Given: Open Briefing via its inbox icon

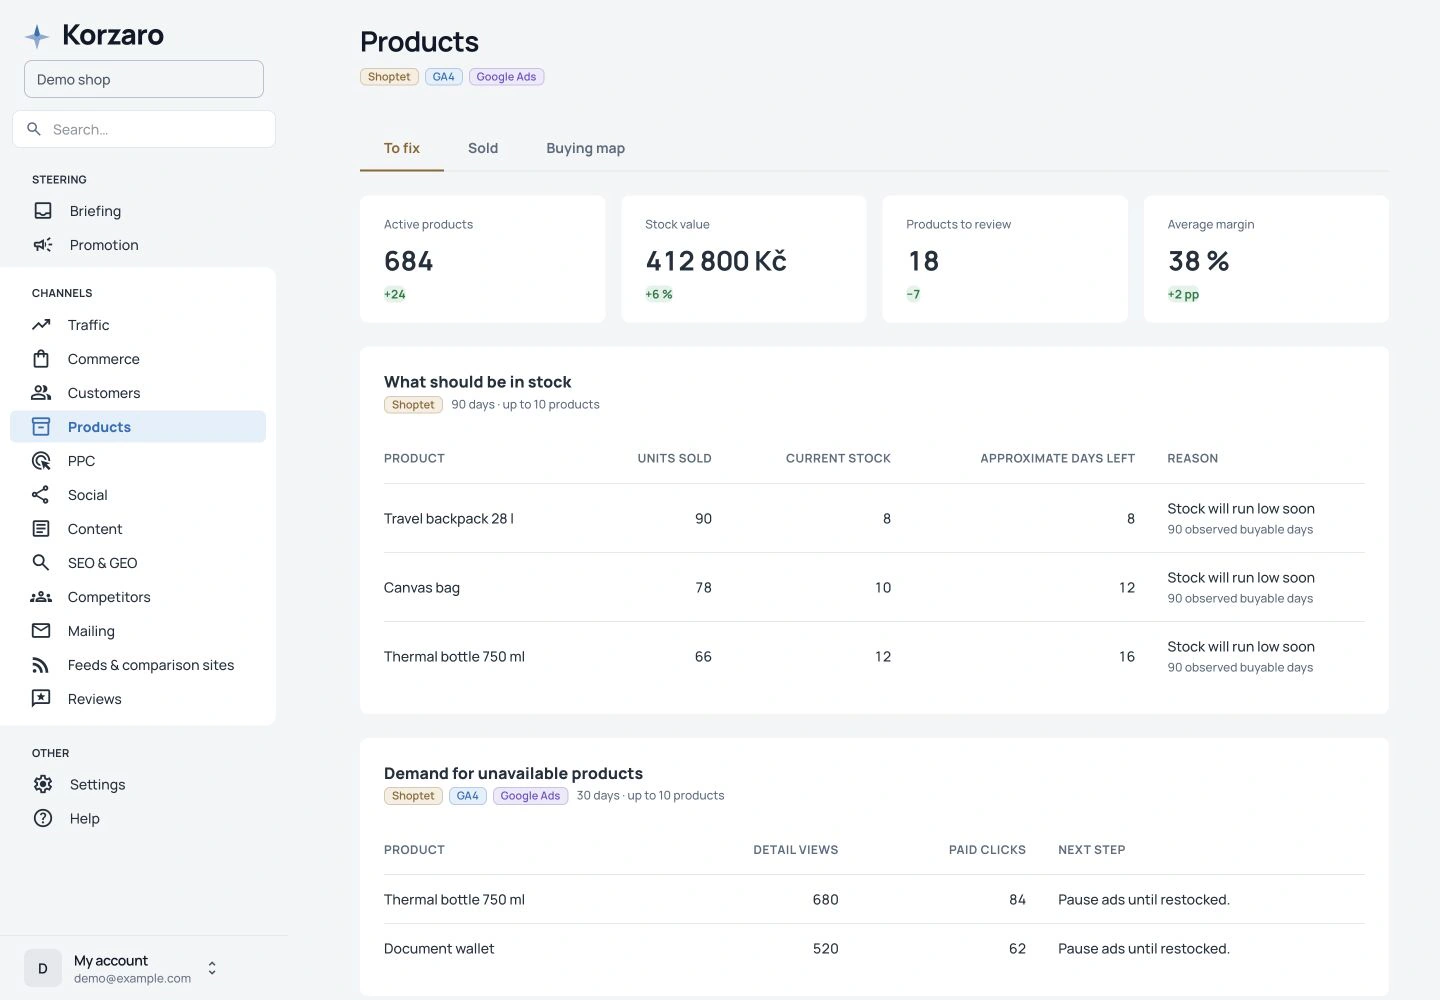Looking at the screenshot, I should (x=43, y=211).
